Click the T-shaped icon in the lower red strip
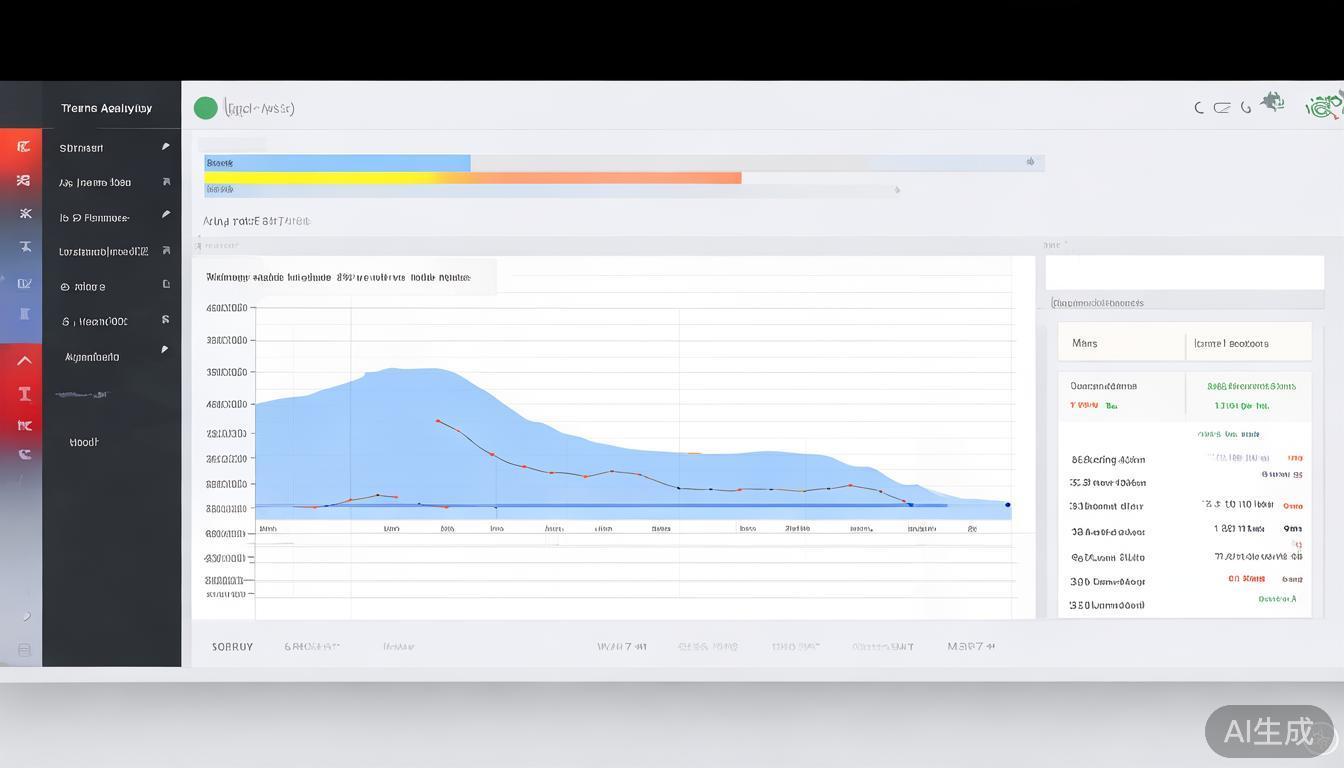The width and height of the screenshot is (1344, 768). [24, 394]
